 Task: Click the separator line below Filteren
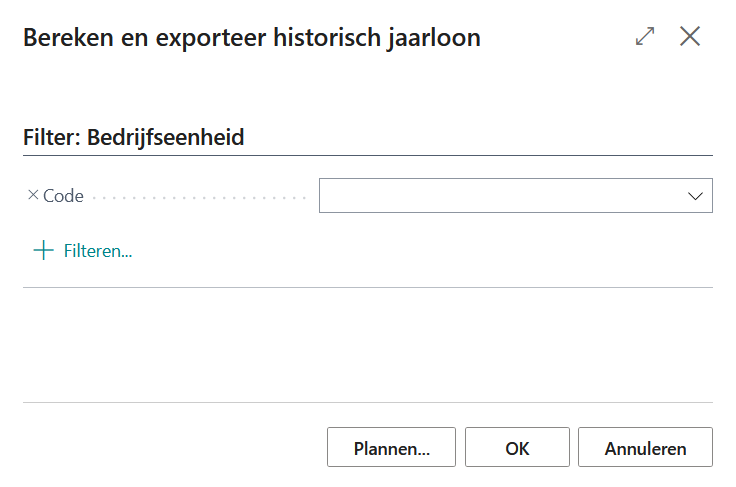point(367,288)
